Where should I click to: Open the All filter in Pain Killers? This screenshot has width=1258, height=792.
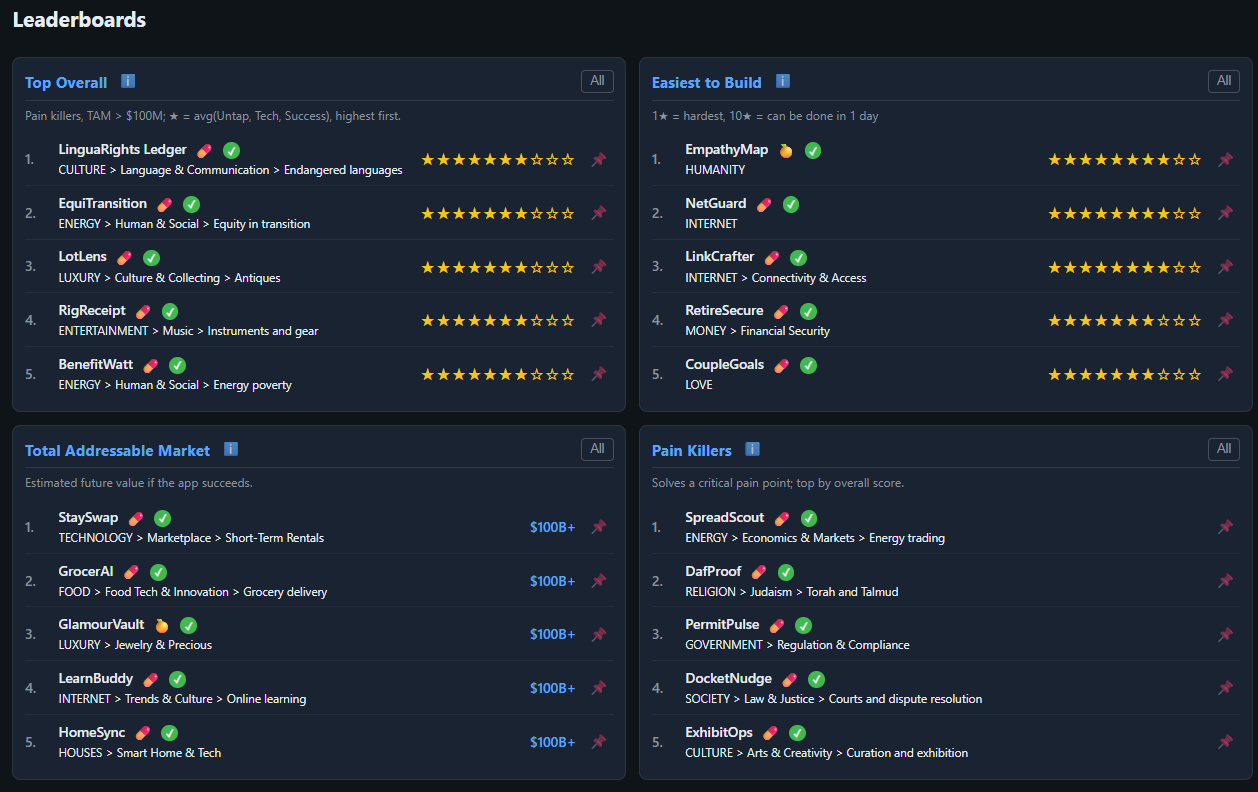pyautogui.click(x=1223, y=449)
